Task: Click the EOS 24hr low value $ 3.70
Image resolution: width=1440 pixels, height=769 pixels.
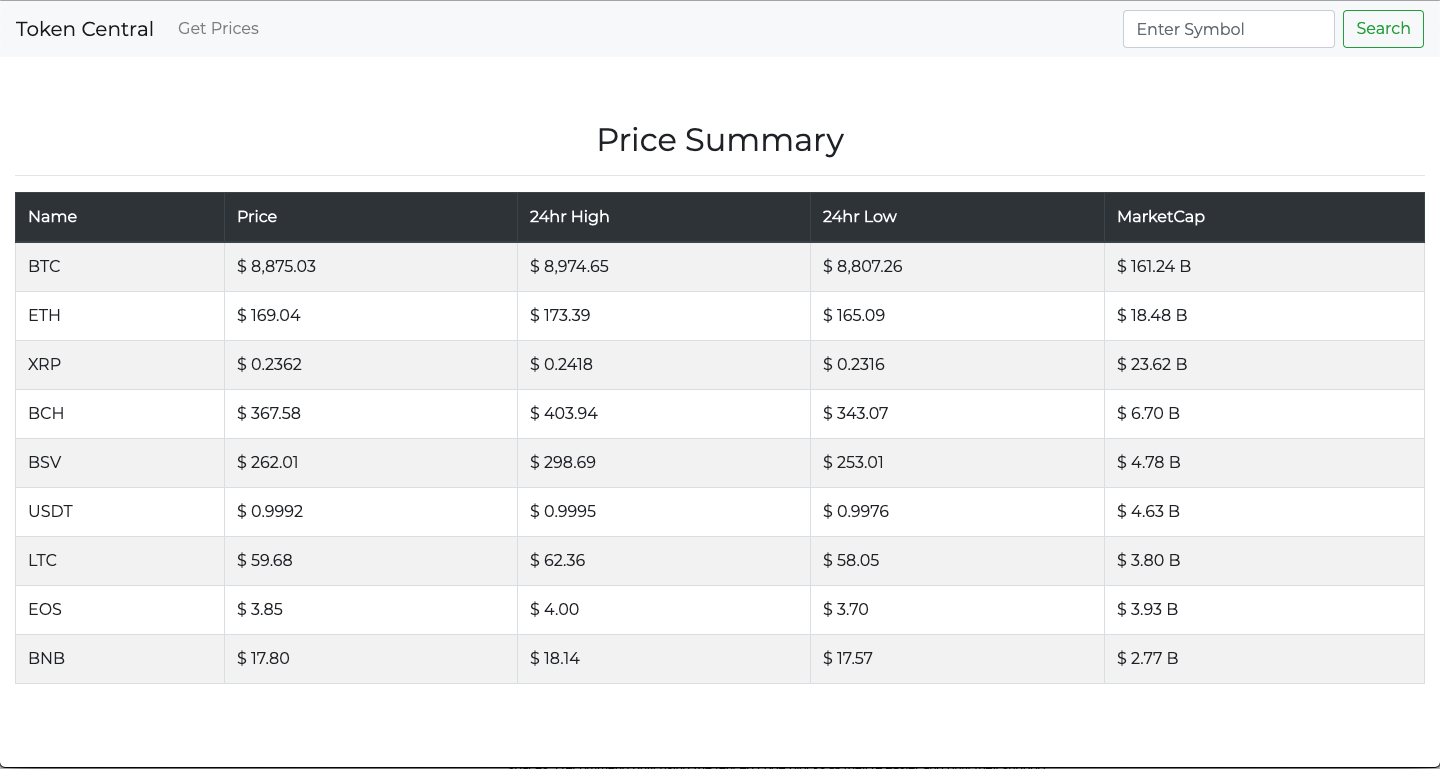Action: tap(845, 610)
